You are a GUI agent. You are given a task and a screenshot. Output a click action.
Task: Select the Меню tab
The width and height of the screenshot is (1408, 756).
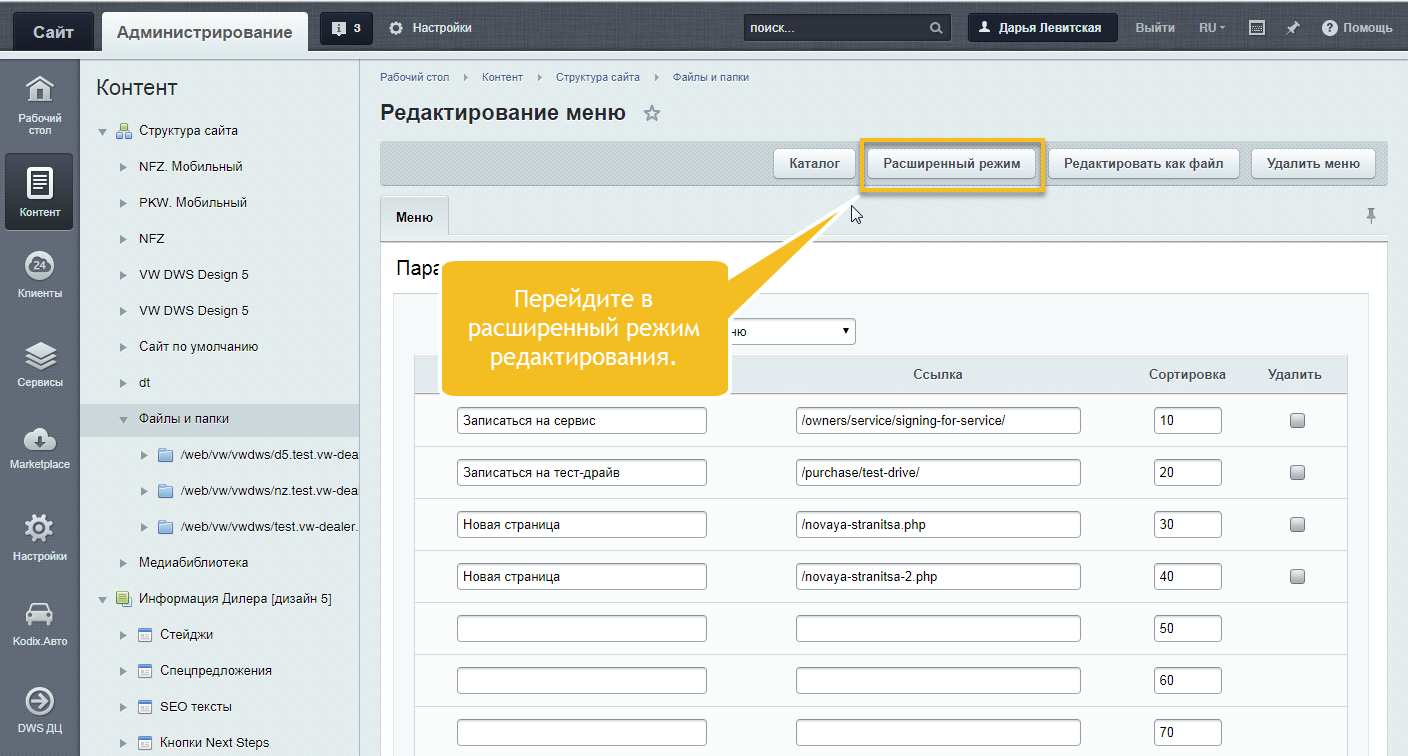click(414, 216)
